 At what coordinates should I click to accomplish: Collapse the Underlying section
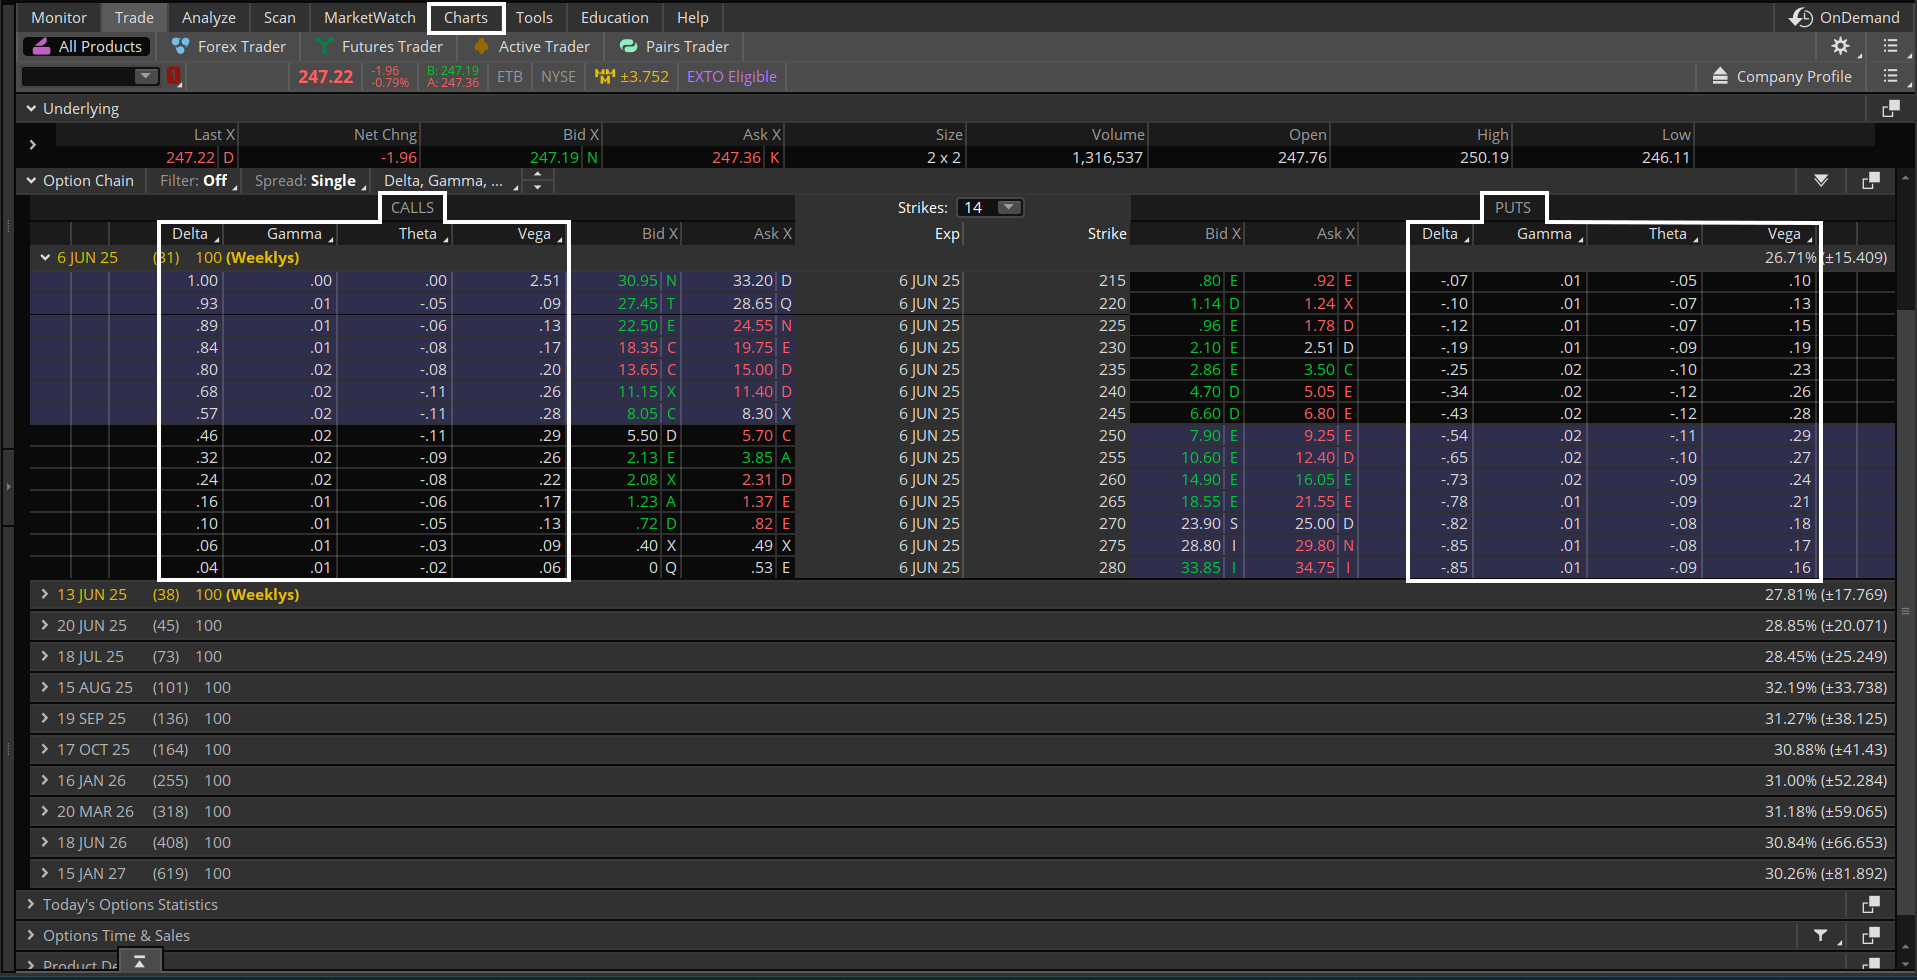(x=30, y=108)
